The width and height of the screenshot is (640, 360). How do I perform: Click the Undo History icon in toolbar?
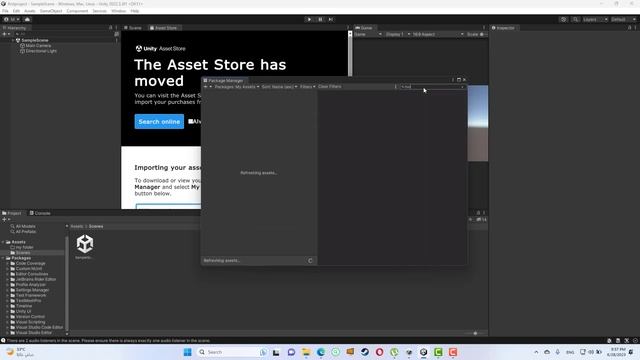point(563,19)
